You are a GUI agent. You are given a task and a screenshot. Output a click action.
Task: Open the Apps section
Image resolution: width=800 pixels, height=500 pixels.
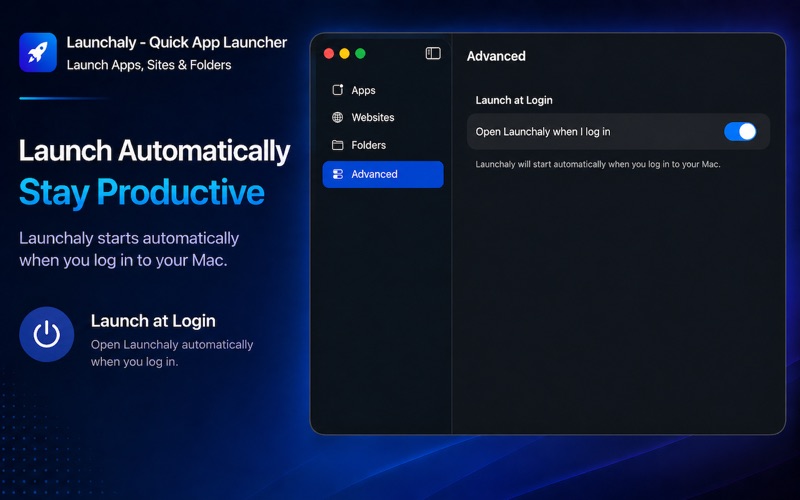pos(383,90)
